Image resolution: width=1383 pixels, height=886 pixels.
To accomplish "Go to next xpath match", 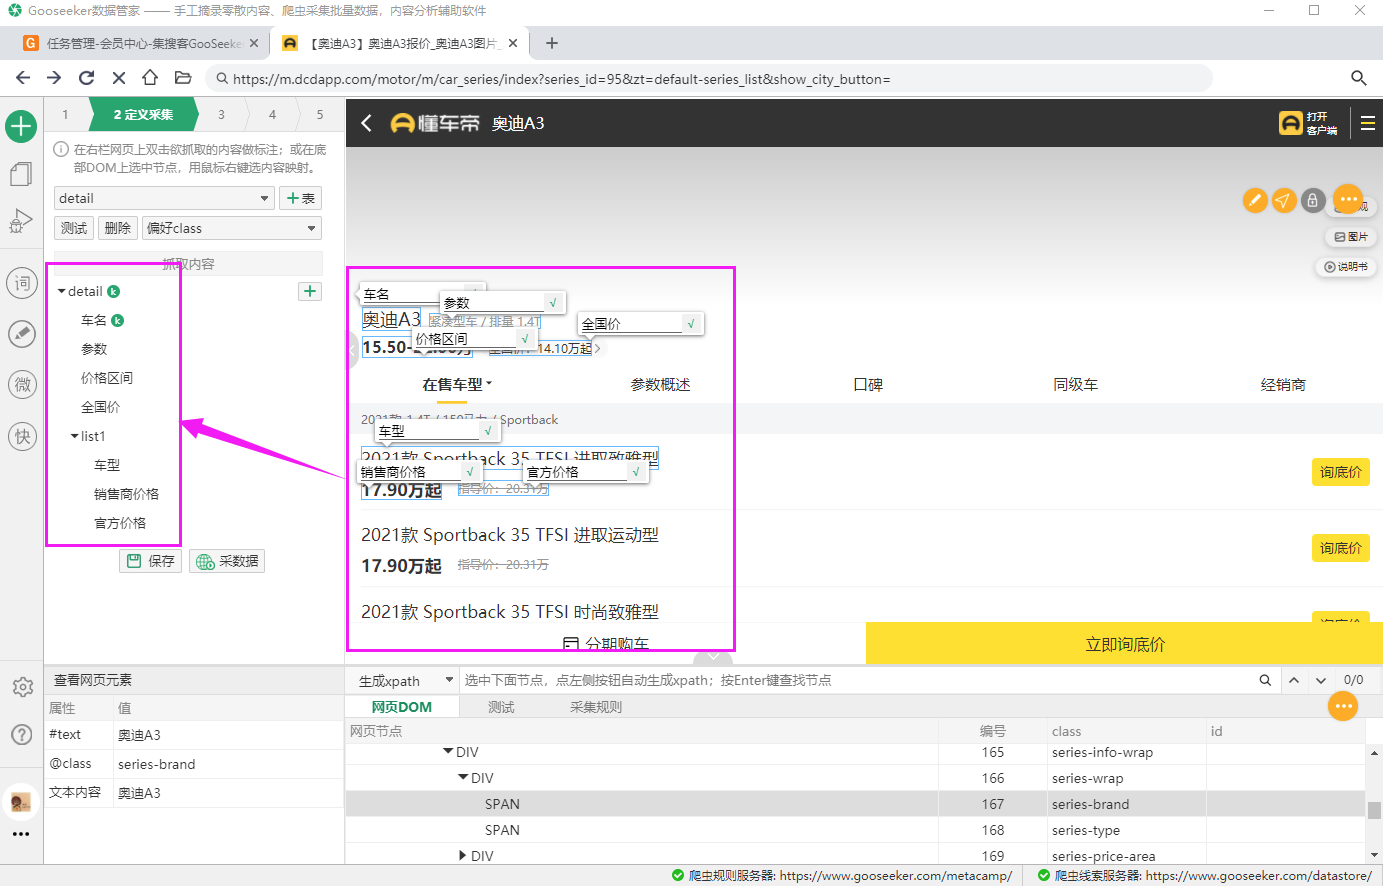I will (1321, 680).
